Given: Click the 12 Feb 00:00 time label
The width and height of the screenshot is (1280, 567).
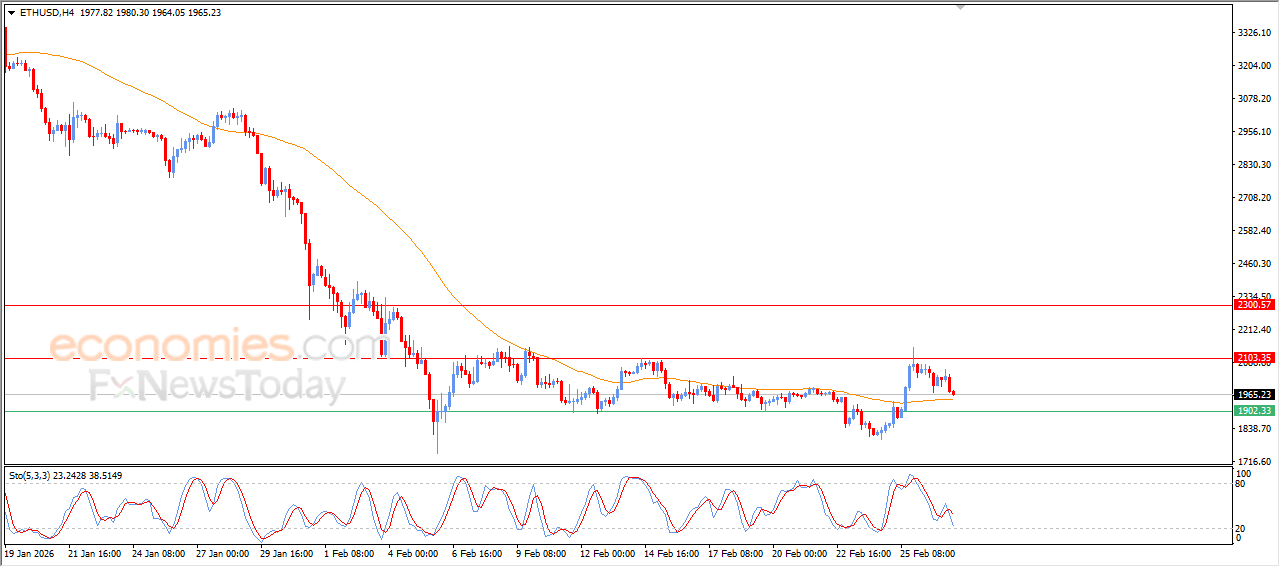Looking at the screenshot, I should coord(606,553).
